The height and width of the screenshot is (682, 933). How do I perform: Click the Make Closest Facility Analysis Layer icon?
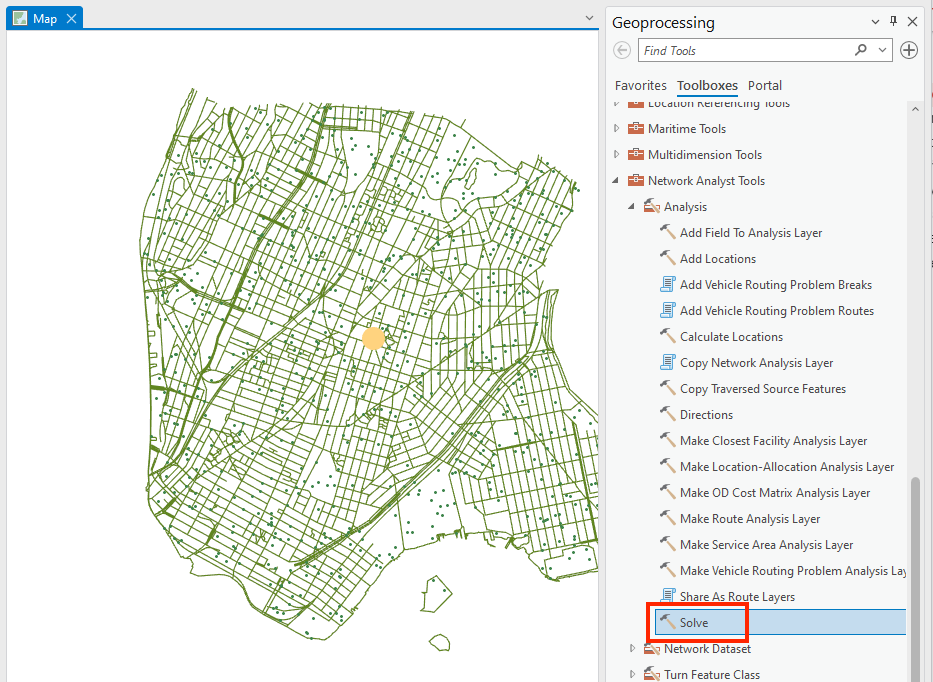(x=668, y=440)
